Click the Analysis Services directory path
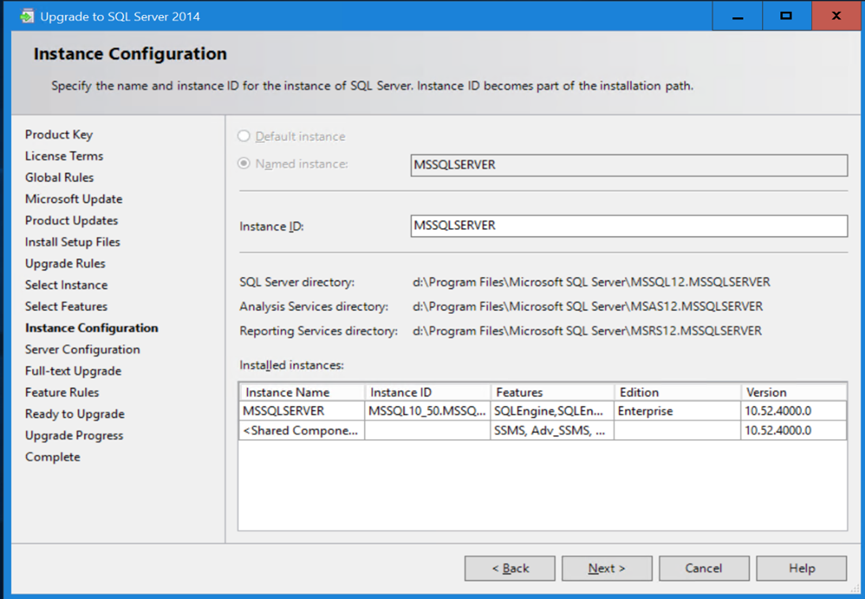This screenshot has width=865, height=599. [588, 307]
